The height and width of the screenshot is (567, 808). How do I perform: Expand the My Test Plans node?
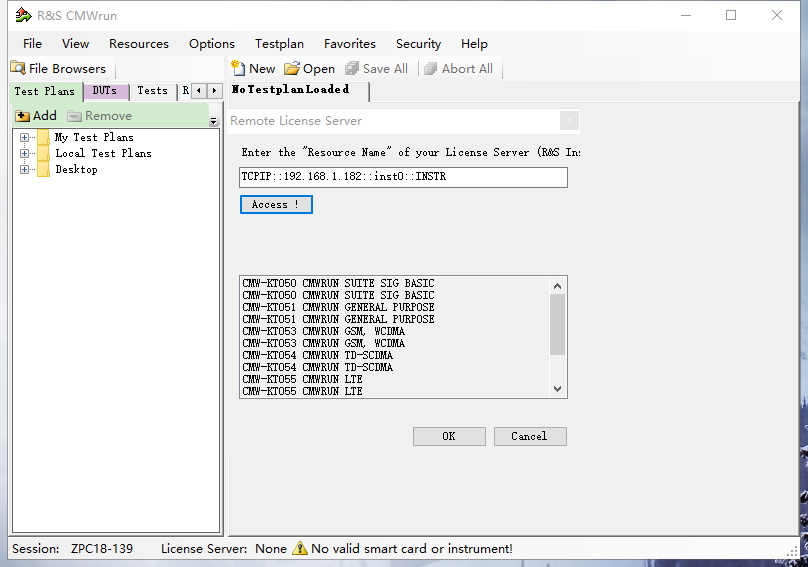click(24, 137)
